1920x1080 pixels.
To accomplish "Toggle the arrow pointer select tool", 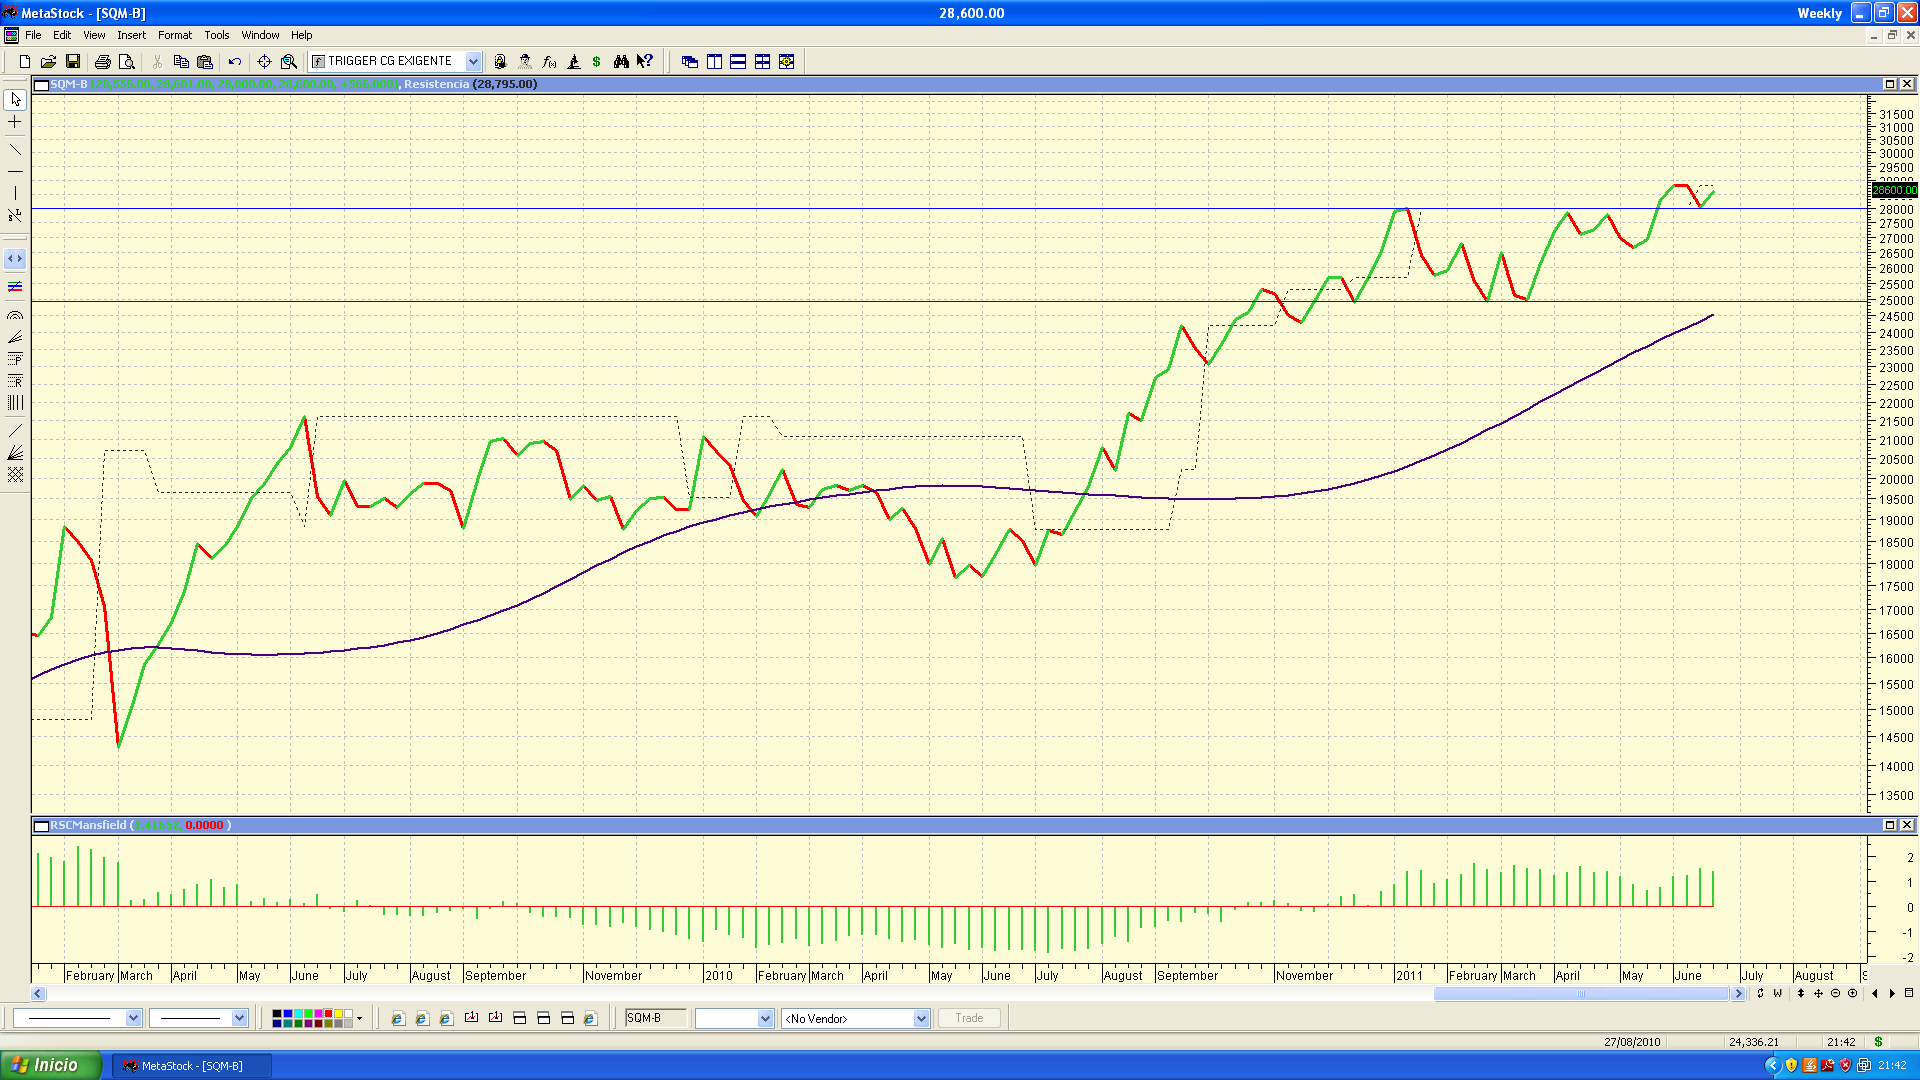I will click(x=15, y=100).
